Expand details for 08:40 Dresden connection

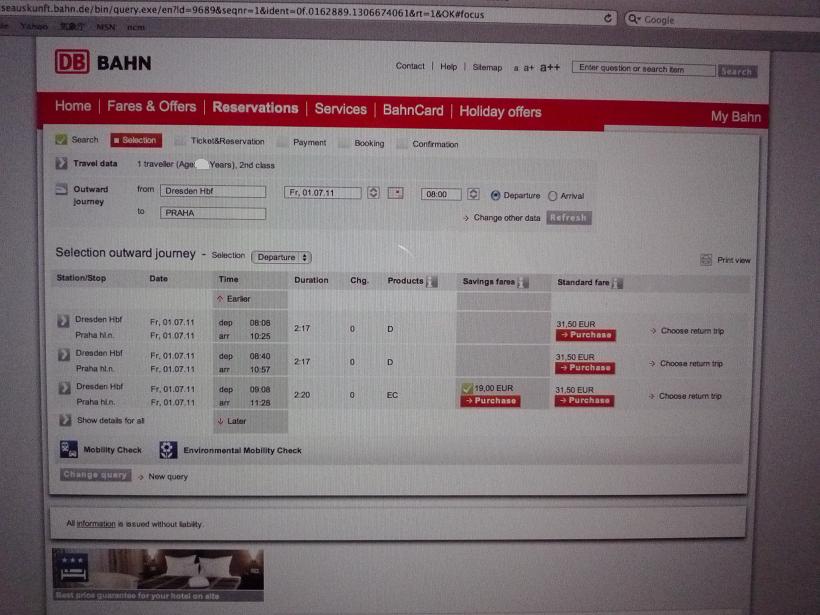point(63,355)
